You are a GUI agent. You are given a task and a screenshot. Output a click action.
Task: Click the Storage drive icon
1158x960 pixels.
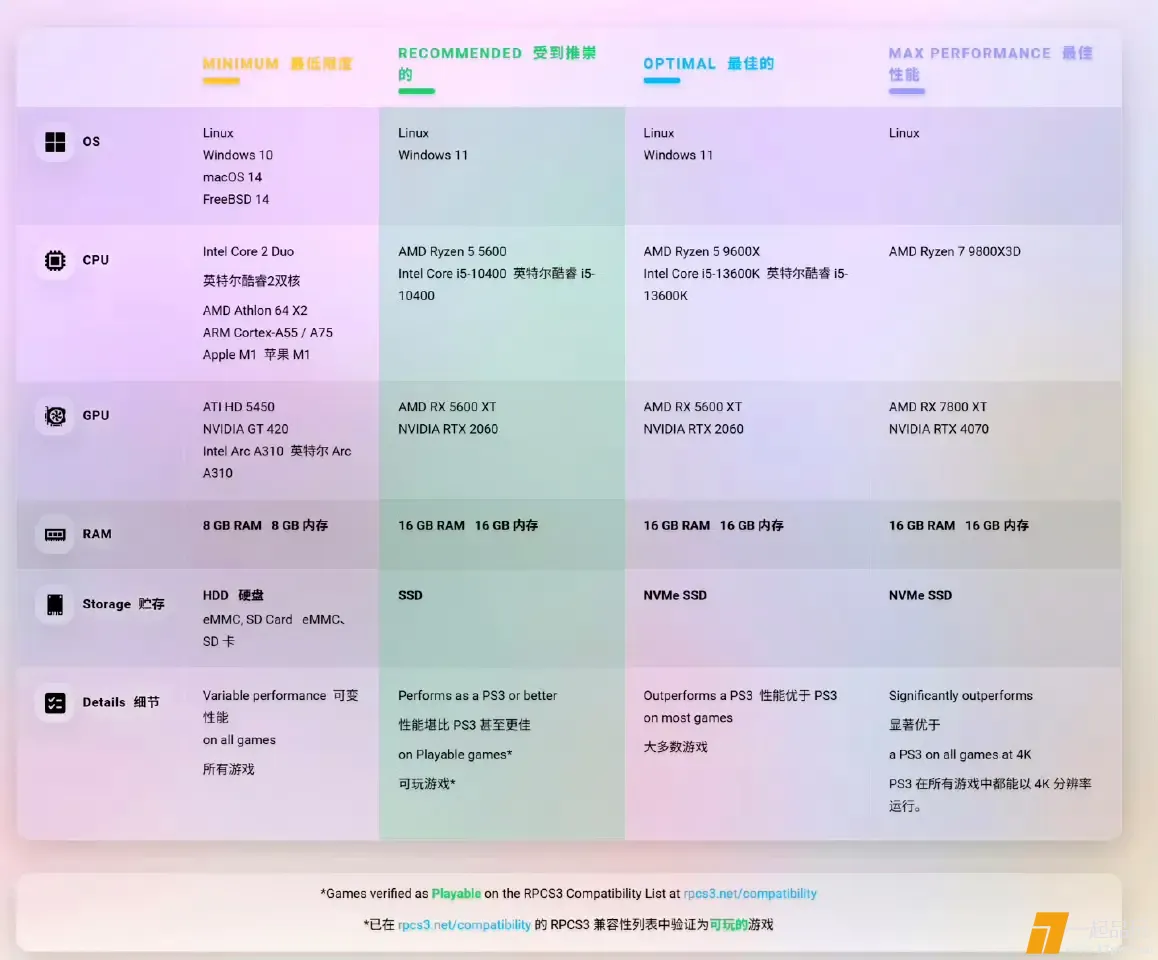pos(55,605)
